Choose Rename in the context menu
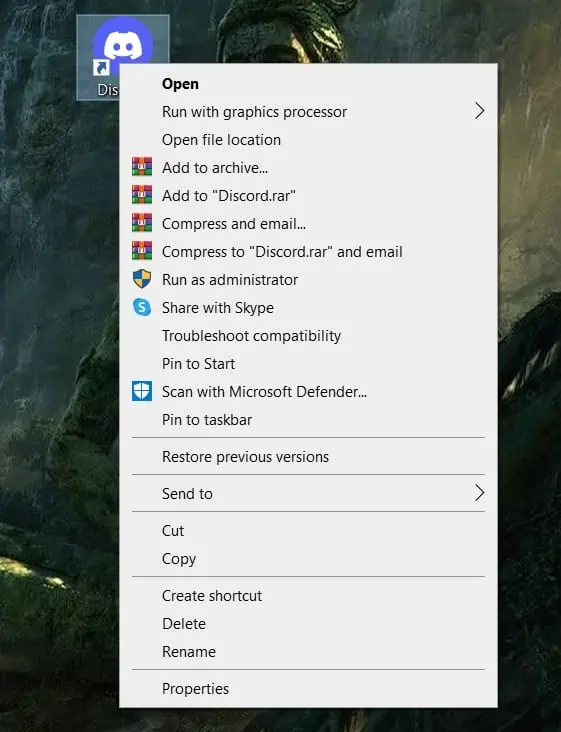This screenshot has height=732, width=561. pos(308,652)
